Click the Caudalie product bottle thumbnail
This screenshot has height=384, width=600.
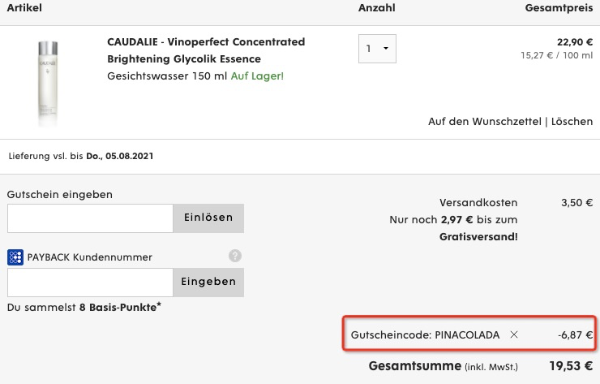(x=48, y=83)
